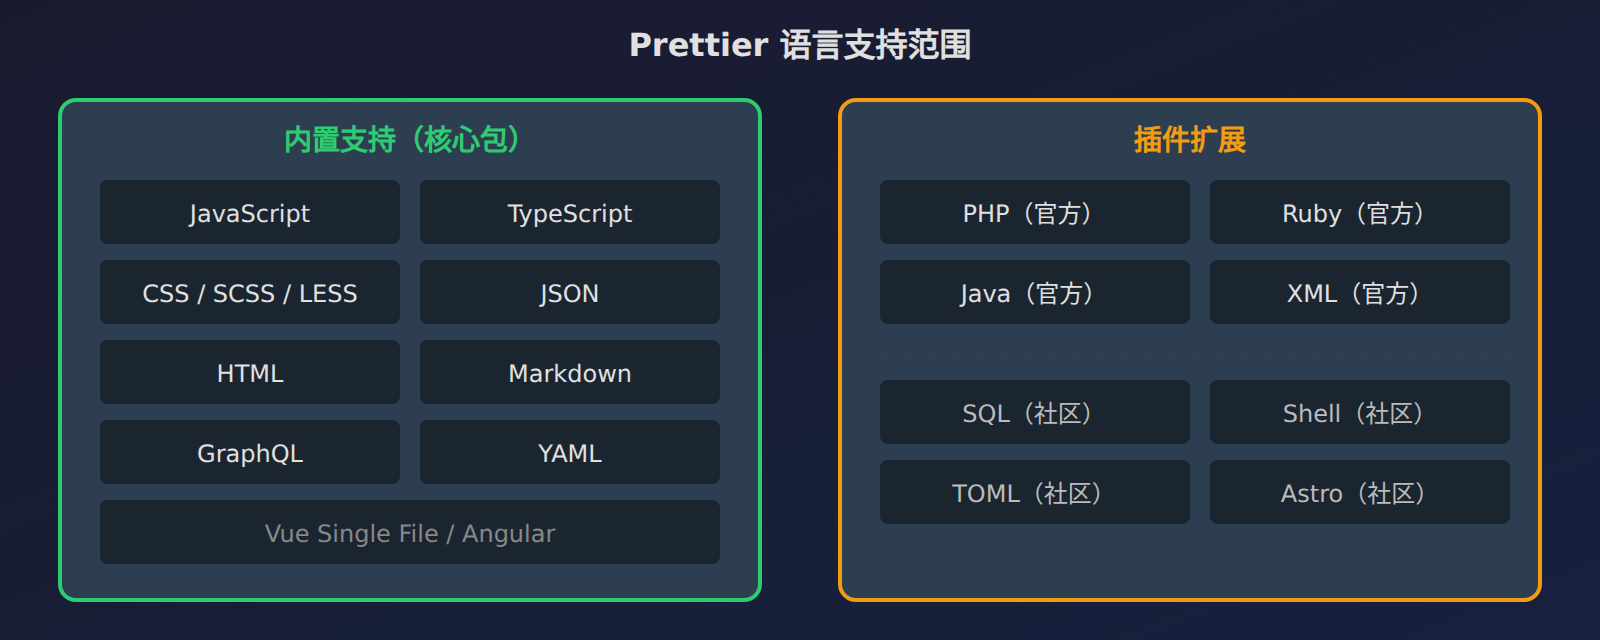Click the Shell（社区）plugin tile

[x=1360, y=412]
